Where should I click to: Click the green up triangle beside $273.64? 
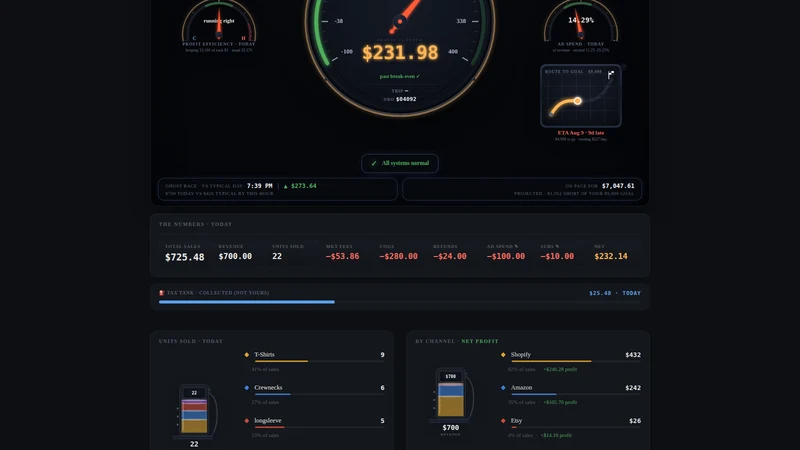pyautogui.click(x=286, y=186)
